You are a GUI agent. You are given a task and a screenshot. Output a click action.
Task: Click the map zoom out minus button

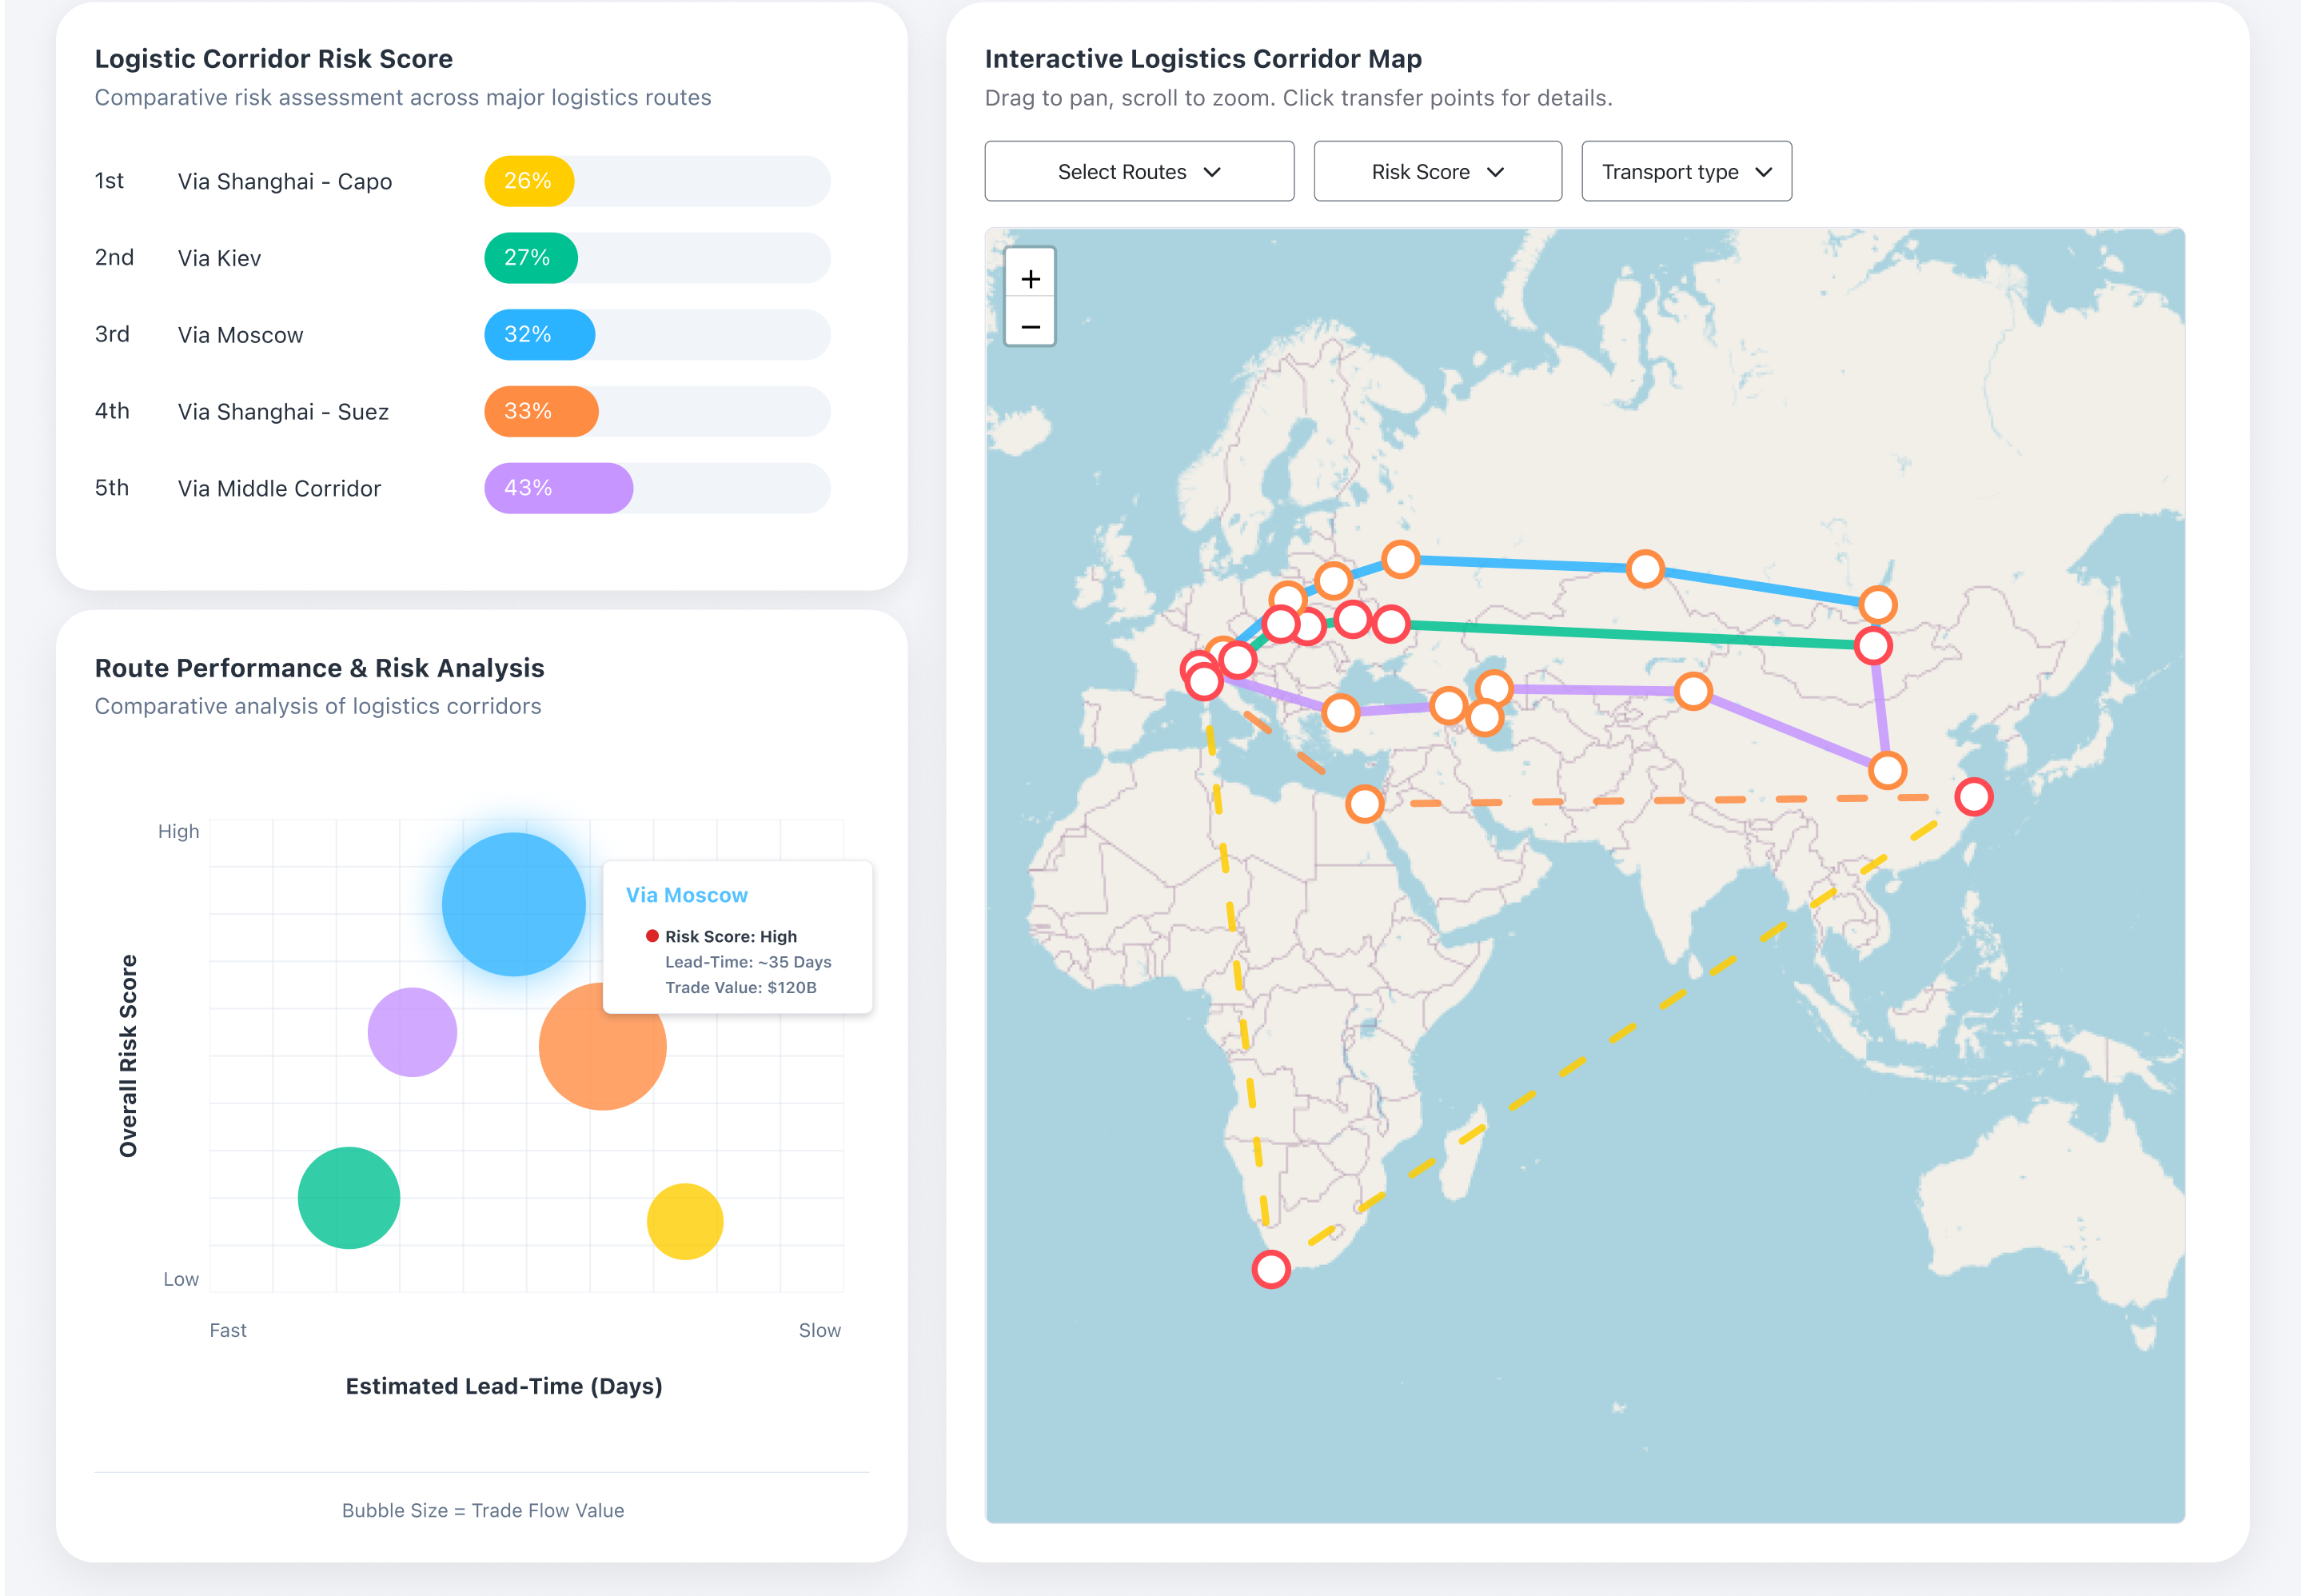1030,326
